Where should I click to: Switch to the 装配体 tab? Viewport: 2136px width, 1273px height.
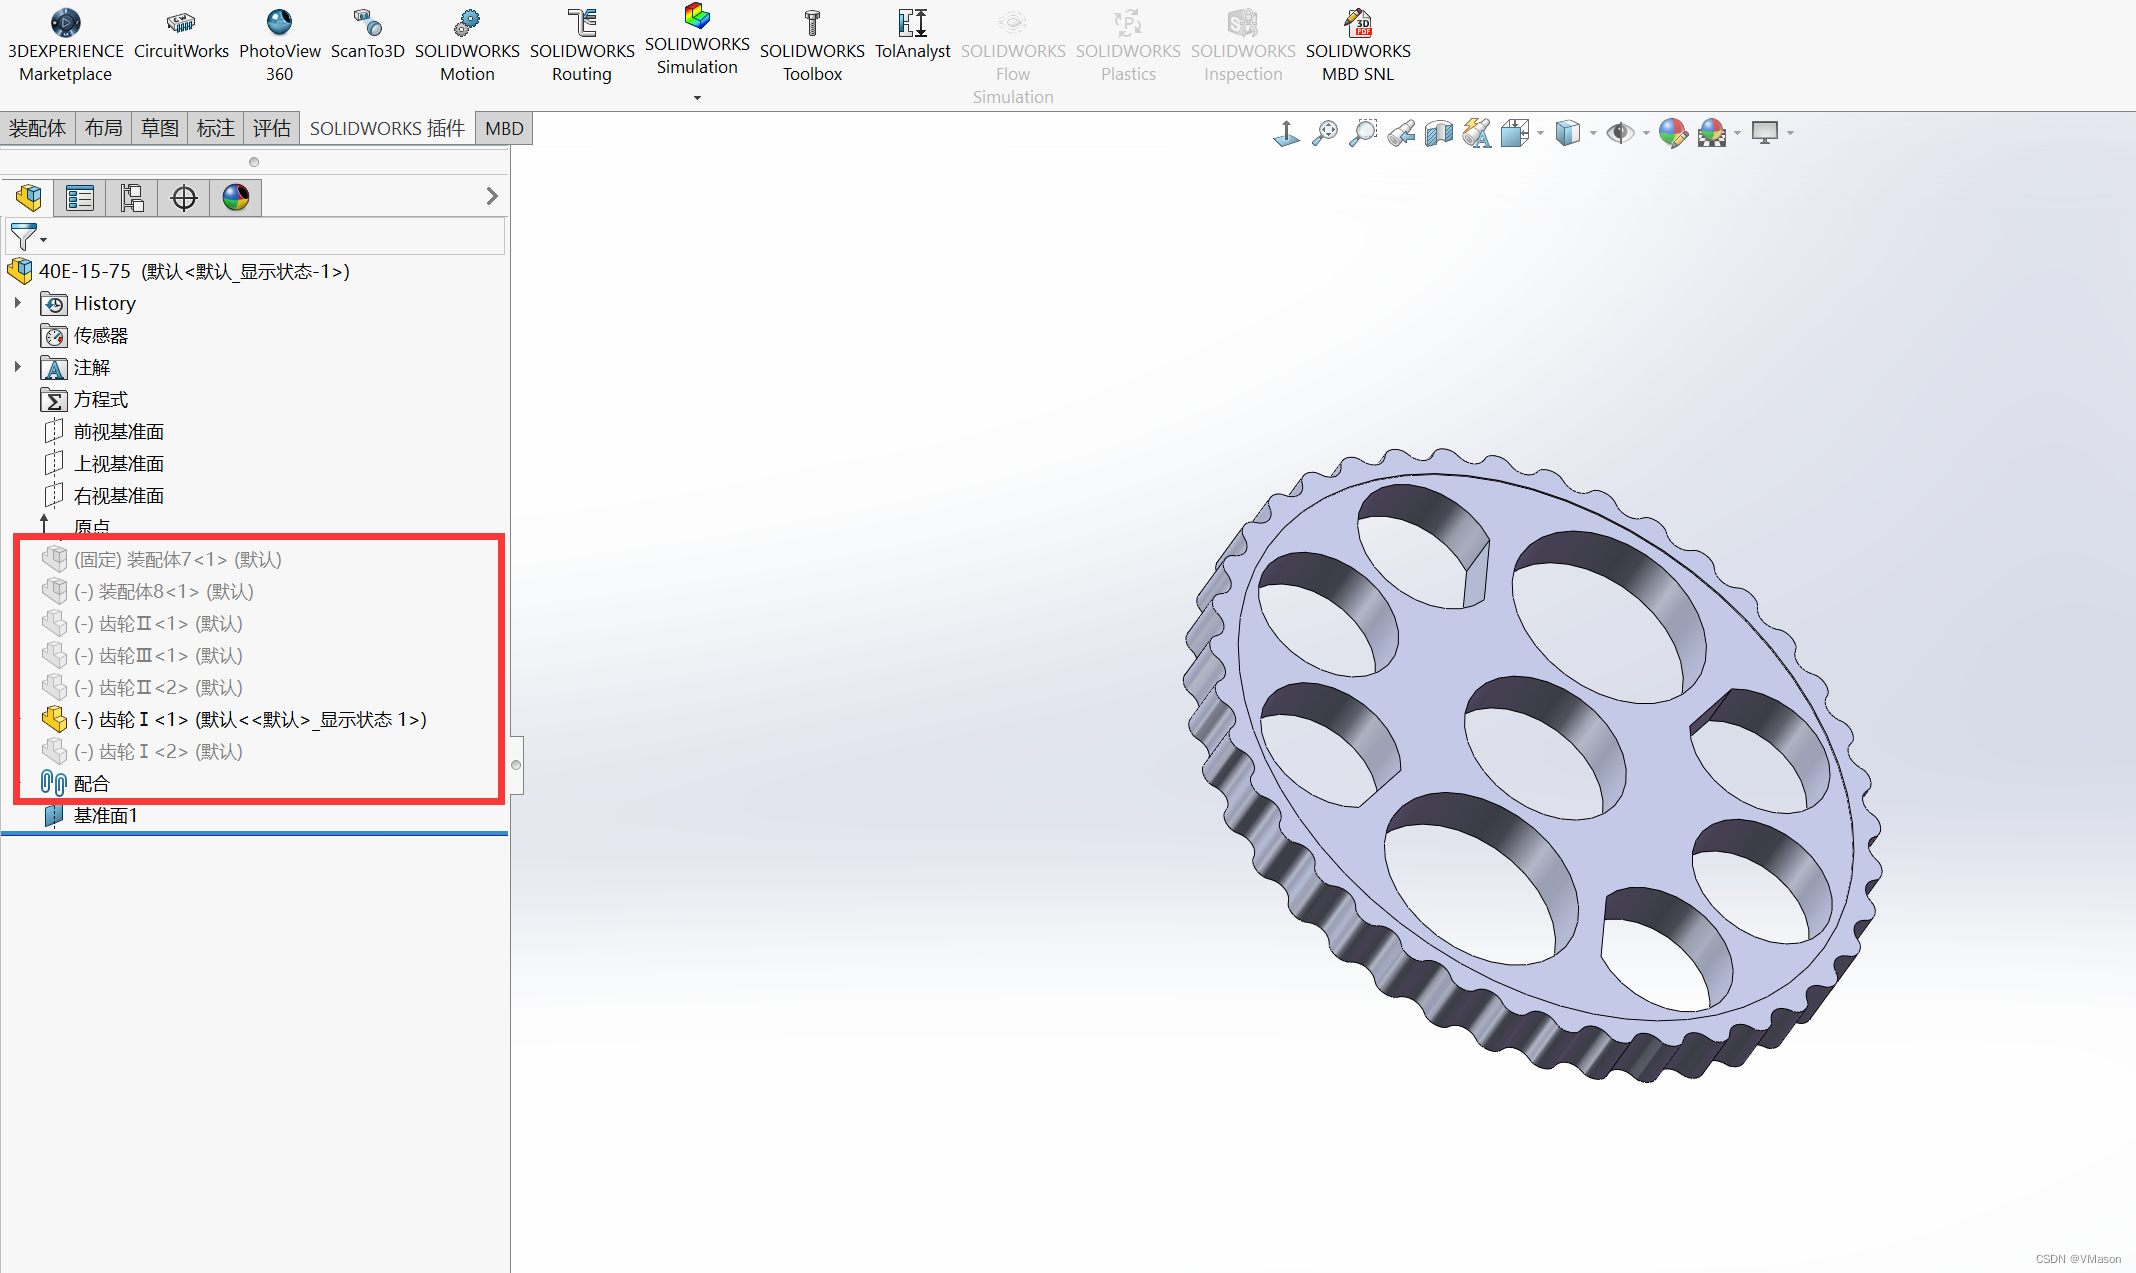tap(38, 128)
